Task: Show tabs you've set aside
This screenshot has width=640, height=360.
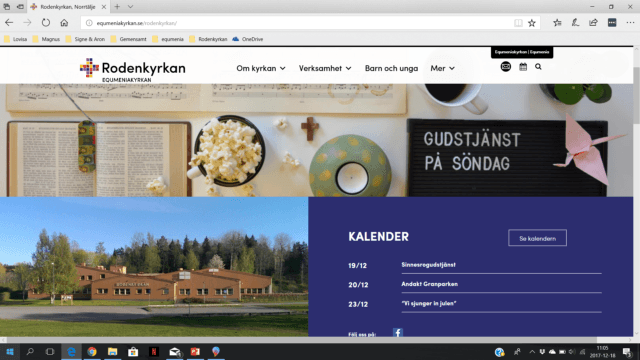Action: click(7, 7)
